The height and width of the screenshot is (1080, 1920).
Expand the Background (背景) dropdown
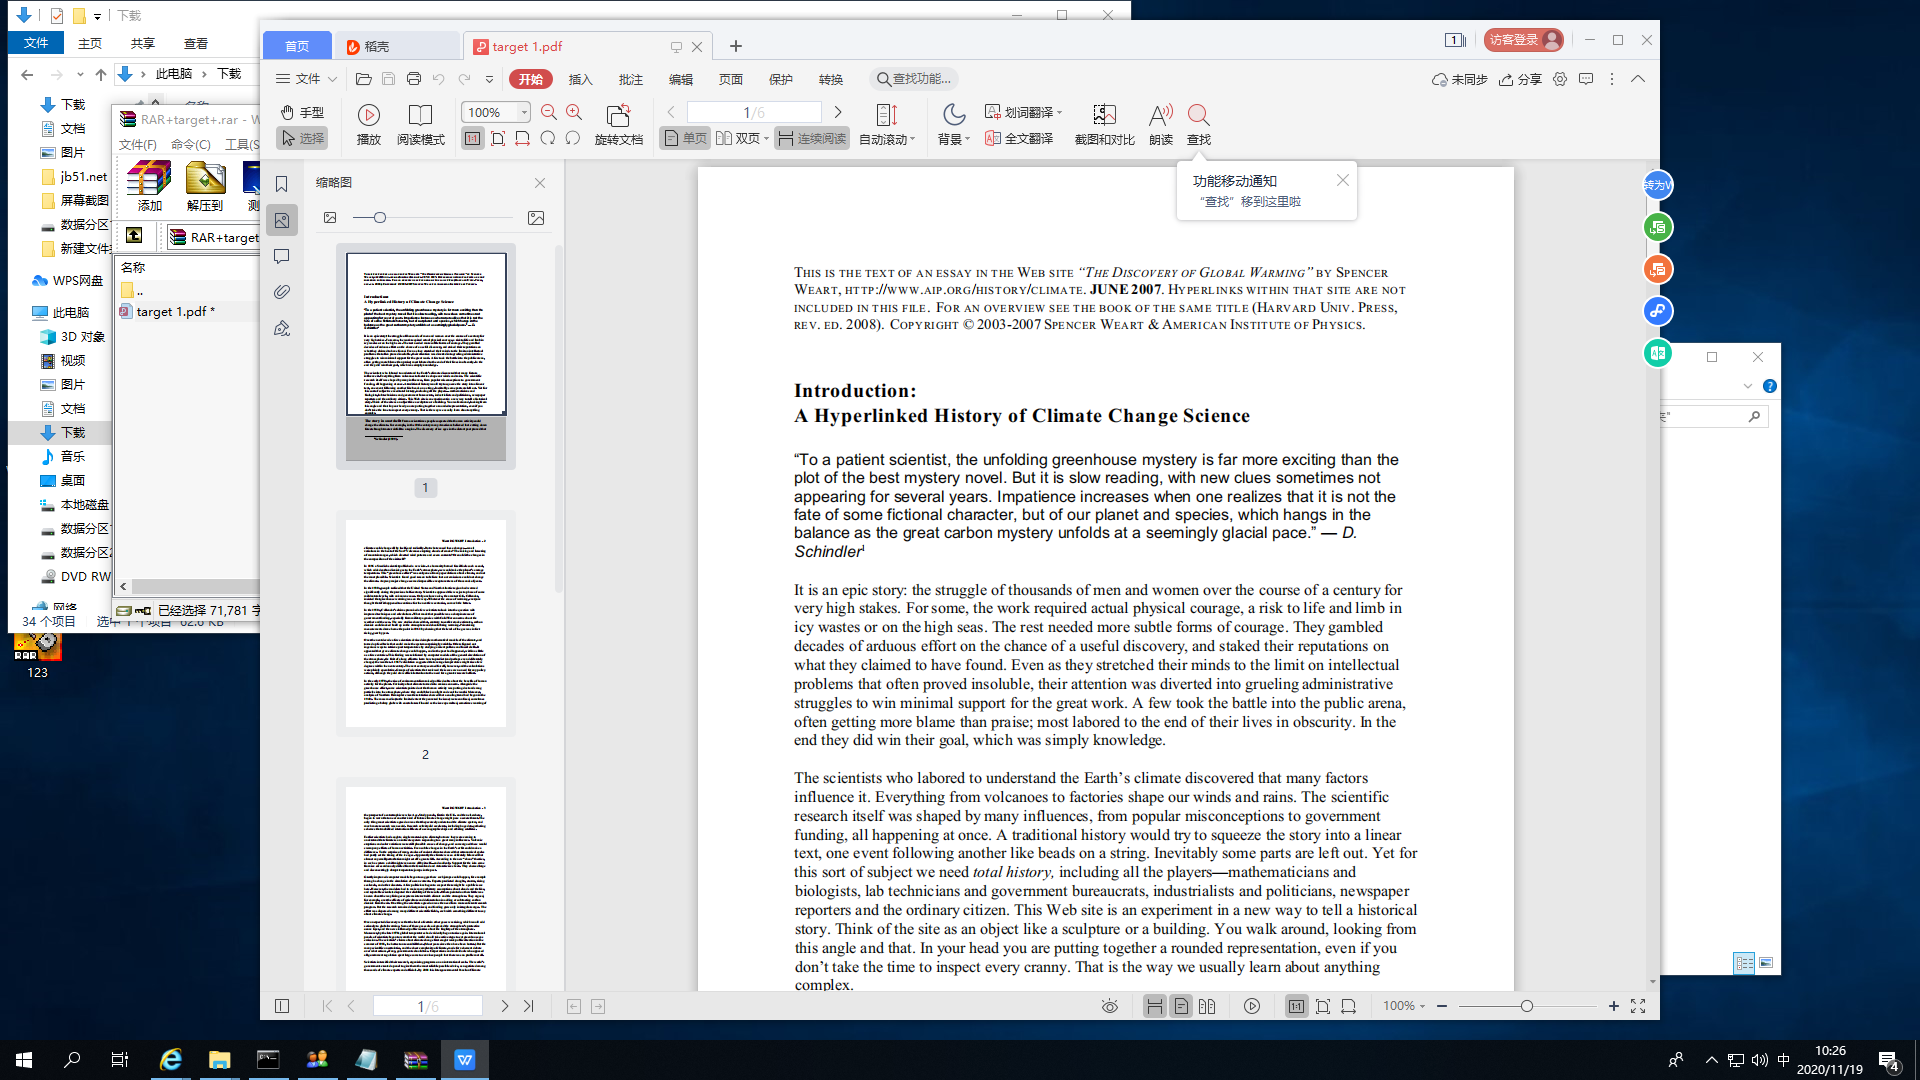(x=968, y=140)
